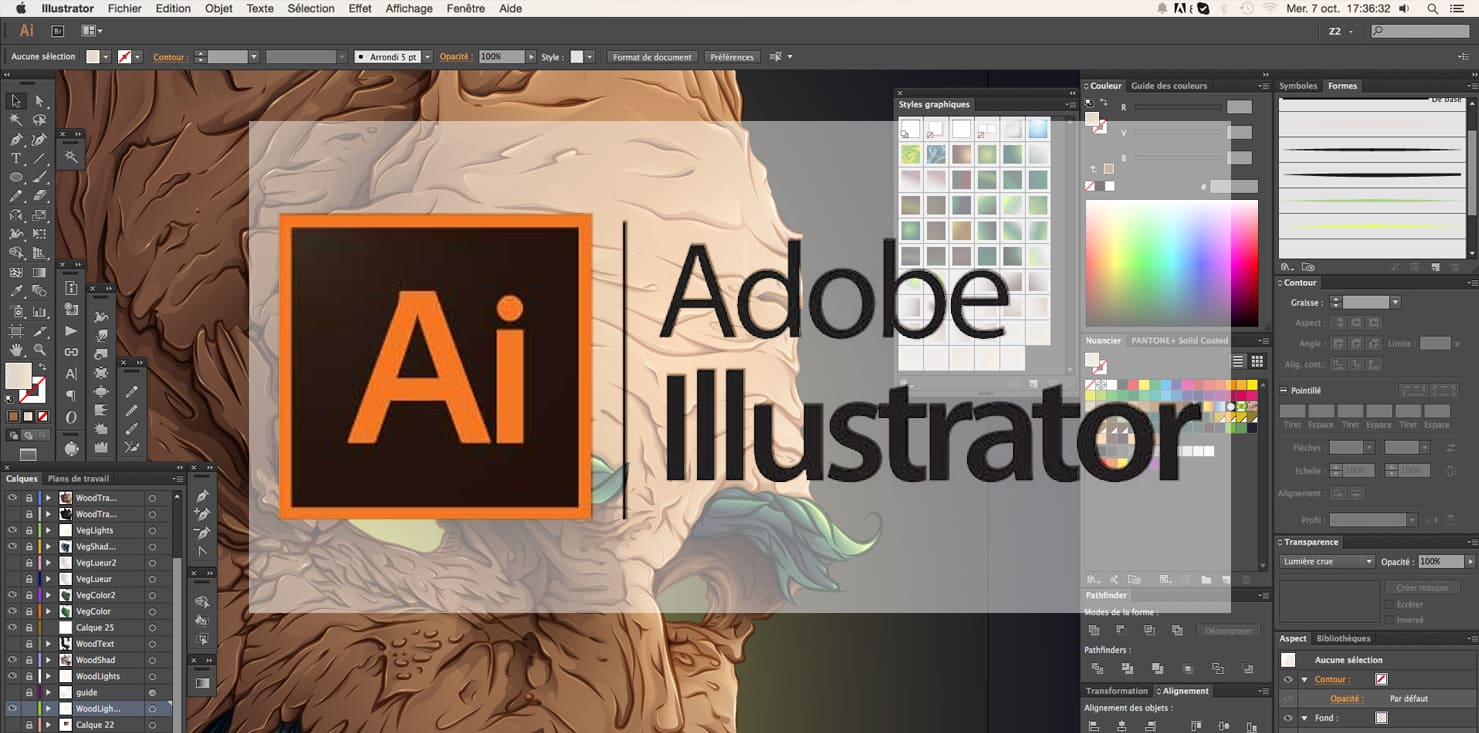Collapse the Fond row in Aspect panel

1304,718
